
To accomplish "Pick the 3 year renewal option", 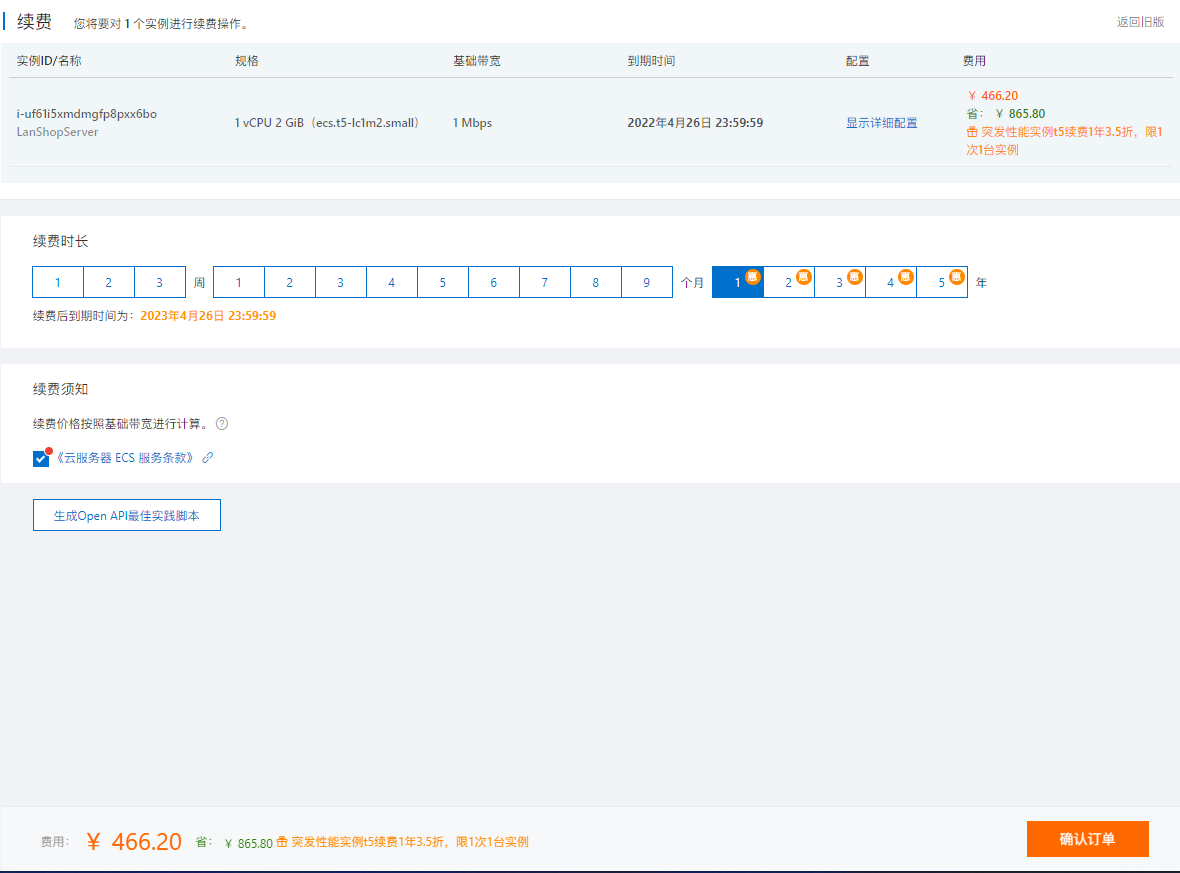I will point(839,283).
